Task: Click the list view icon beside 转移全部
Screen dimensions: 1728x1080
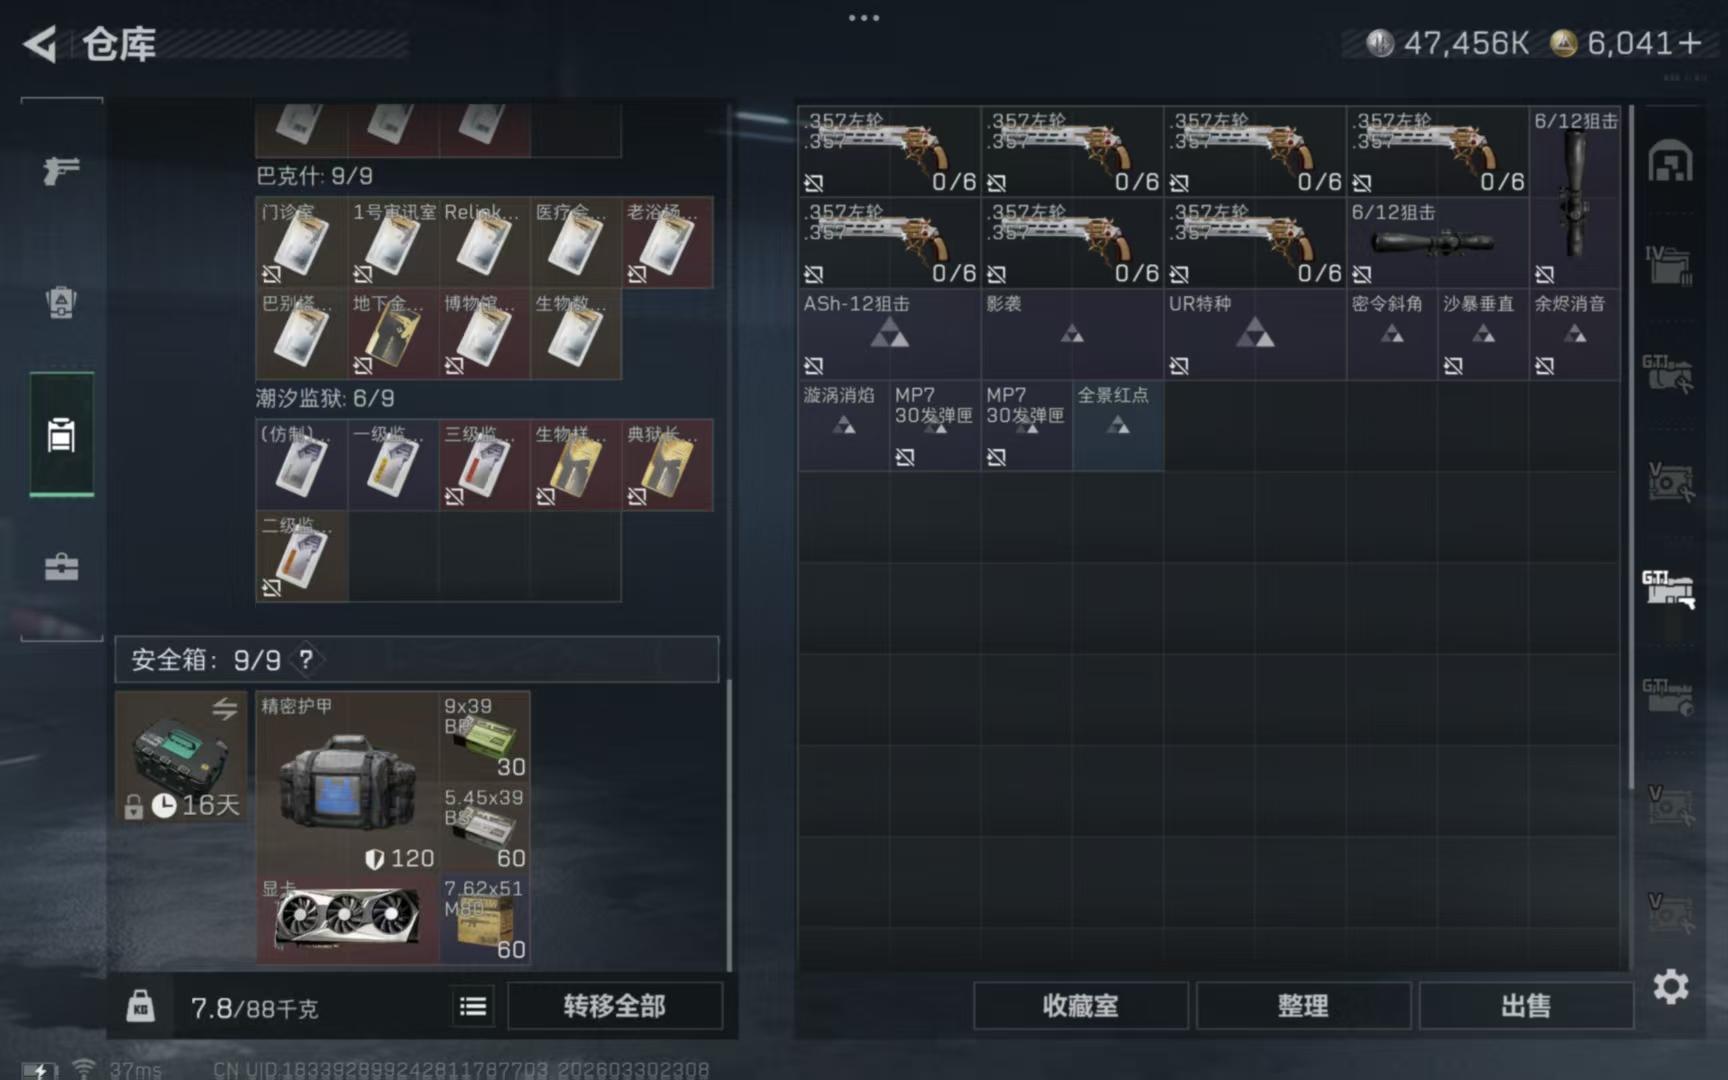Action: (x=473, y=1006)
